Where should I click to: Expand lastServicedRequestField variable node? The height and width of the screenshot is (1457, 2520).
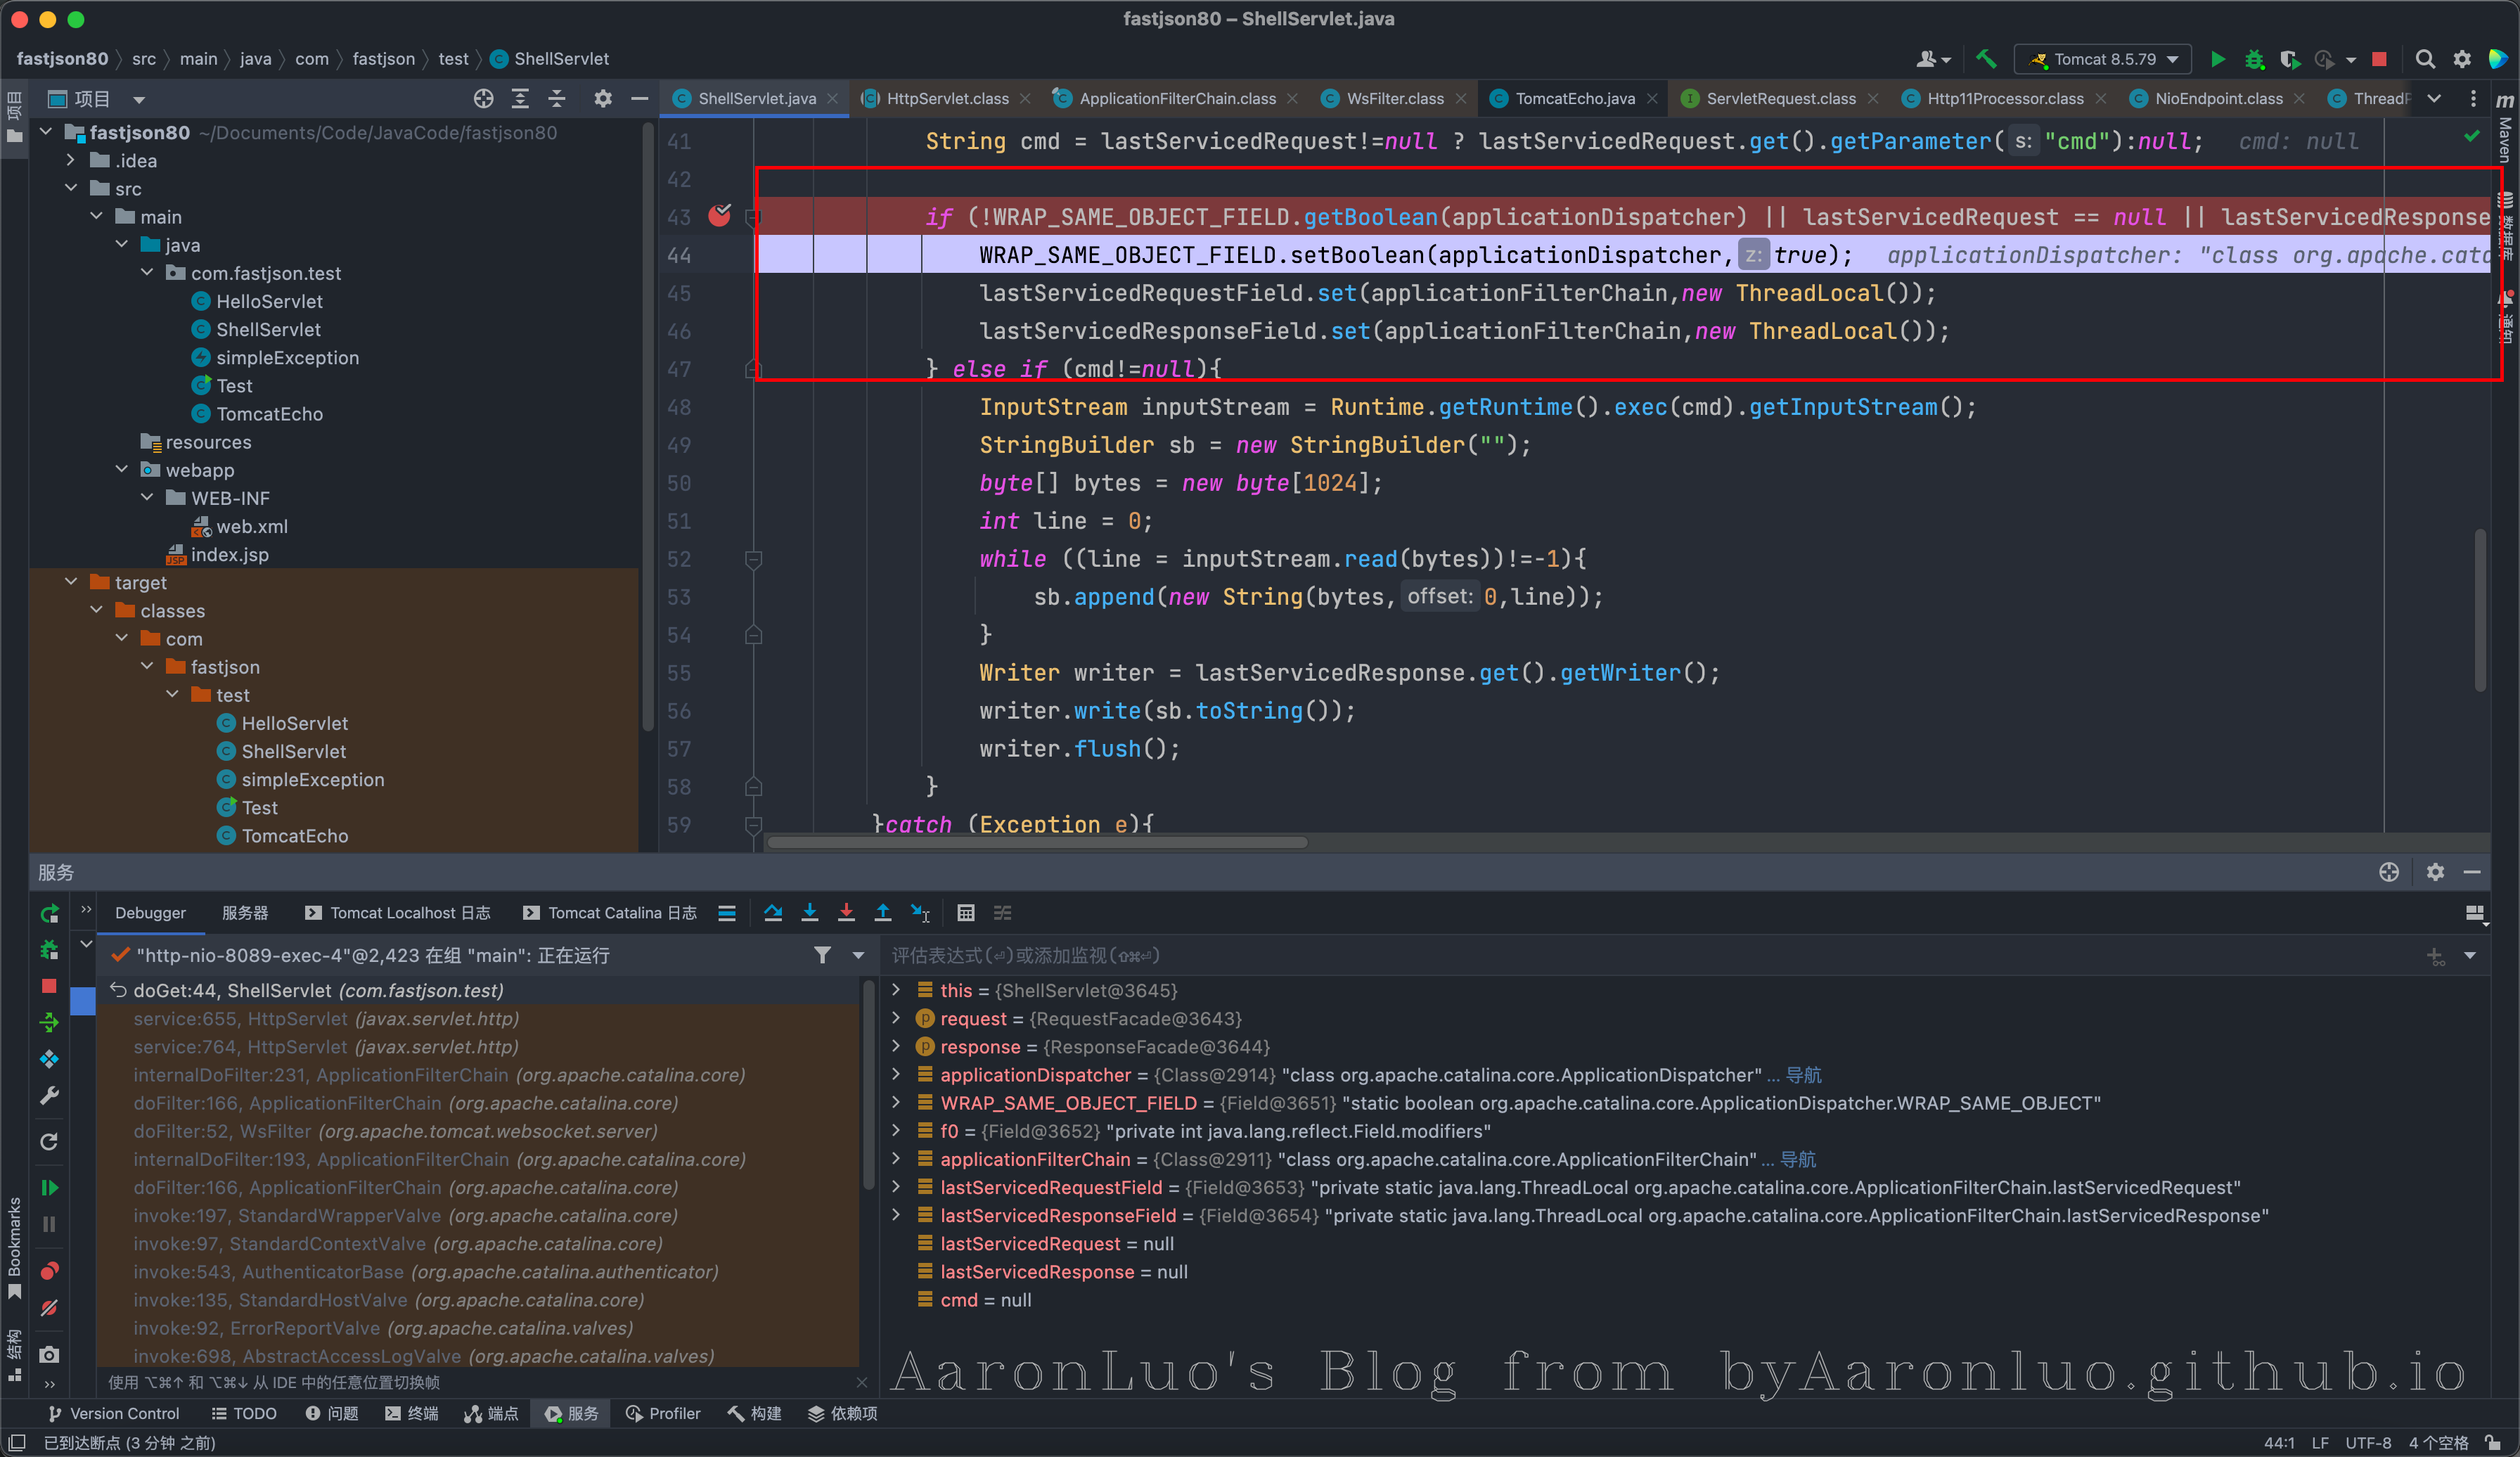(x=896, y=1187)
